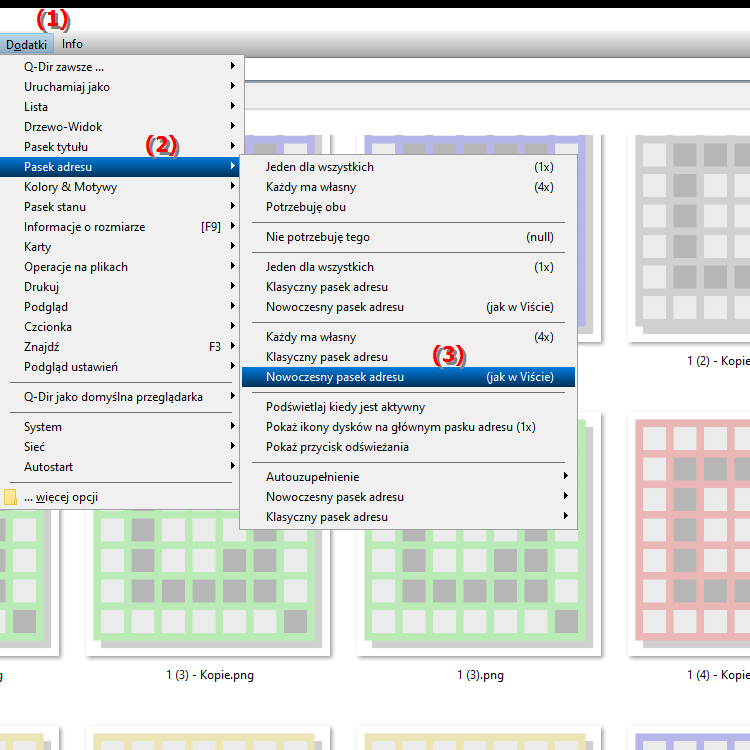Open the System submenu

tap(122, 427)
